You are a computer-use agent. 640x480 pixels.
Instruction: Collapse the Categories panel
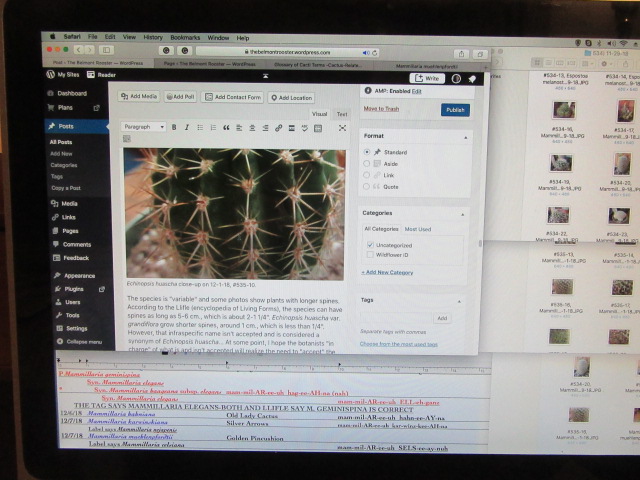click(463, 213)
